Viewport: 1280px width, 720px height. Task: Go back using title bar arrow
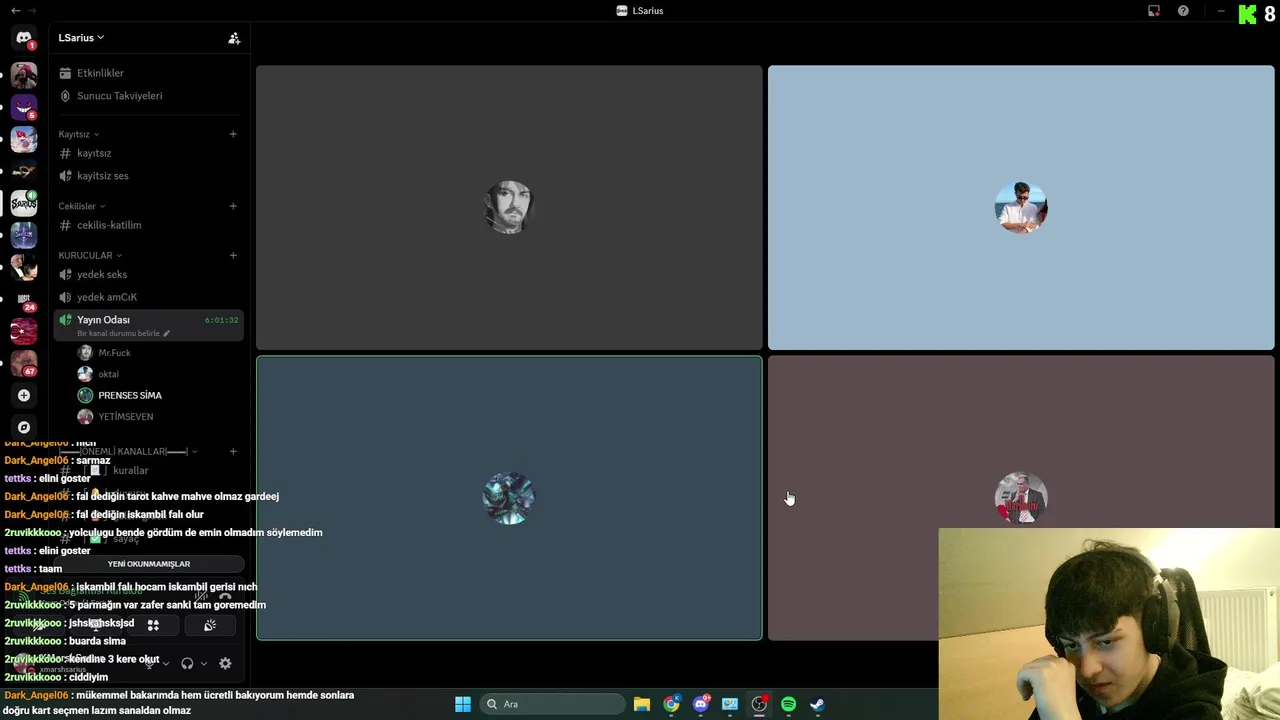point(15,10)
